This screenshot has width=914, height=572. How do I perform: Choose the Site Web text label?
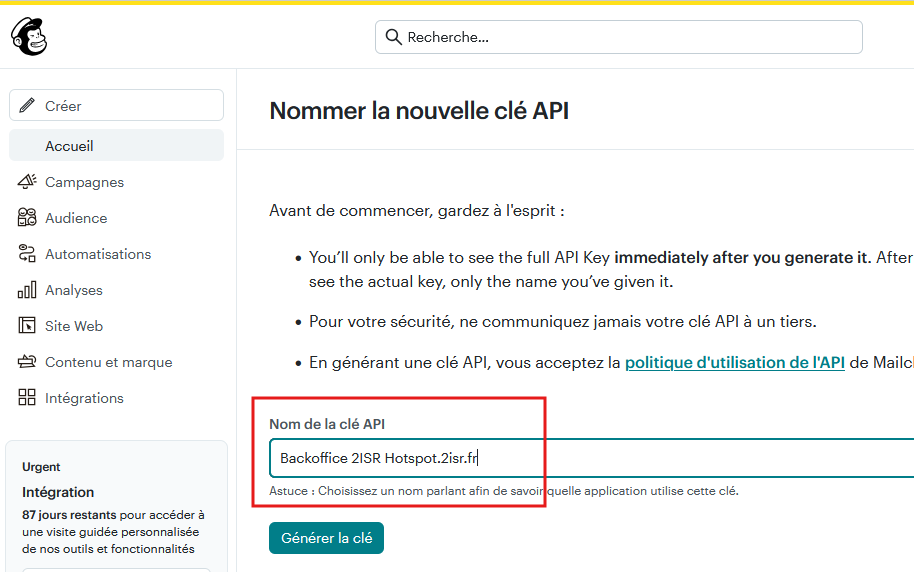(74, 326)
